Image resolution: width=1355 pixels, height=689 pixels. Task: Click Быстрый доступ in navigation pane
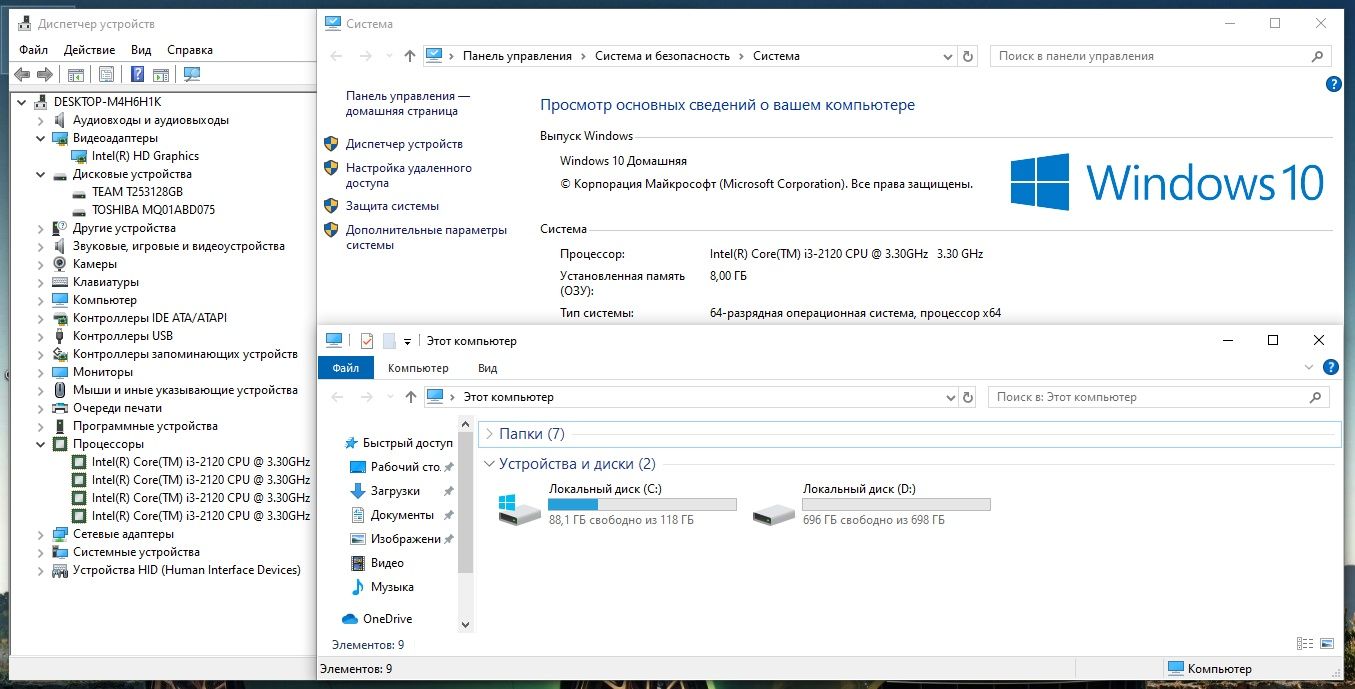(x=407, y=443)
